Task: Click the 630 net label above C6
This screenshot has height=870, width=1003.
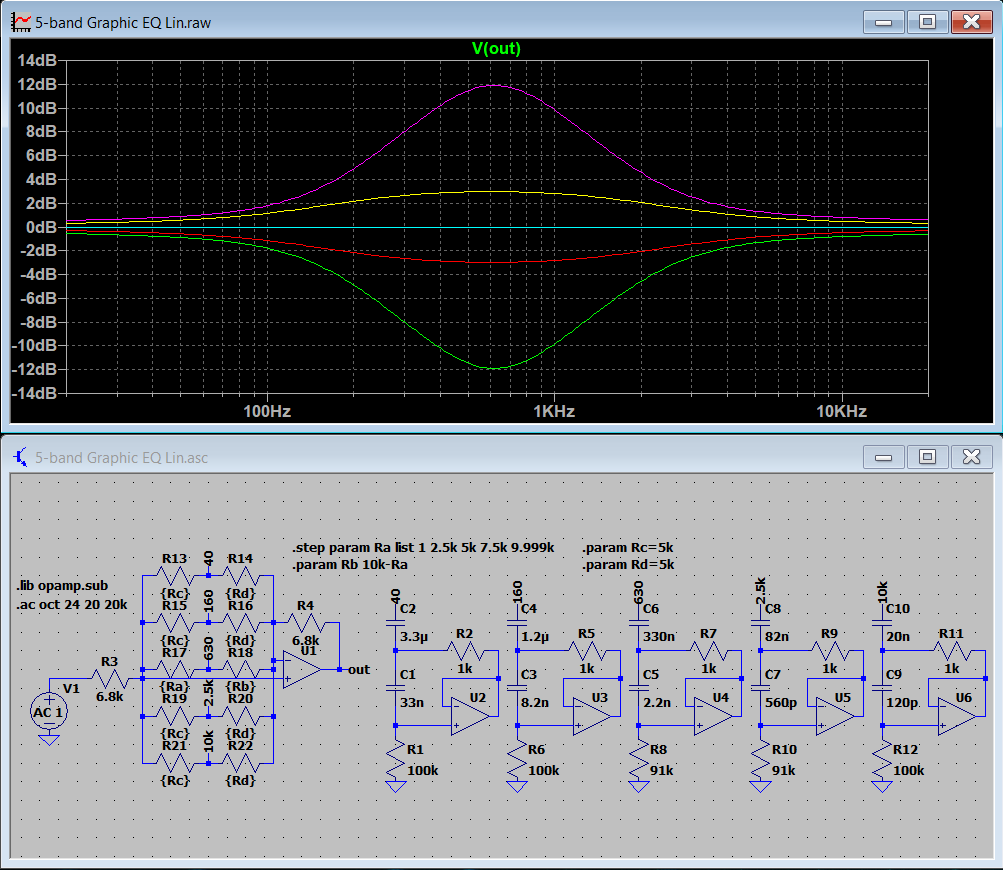Action: tap(638, 593)
